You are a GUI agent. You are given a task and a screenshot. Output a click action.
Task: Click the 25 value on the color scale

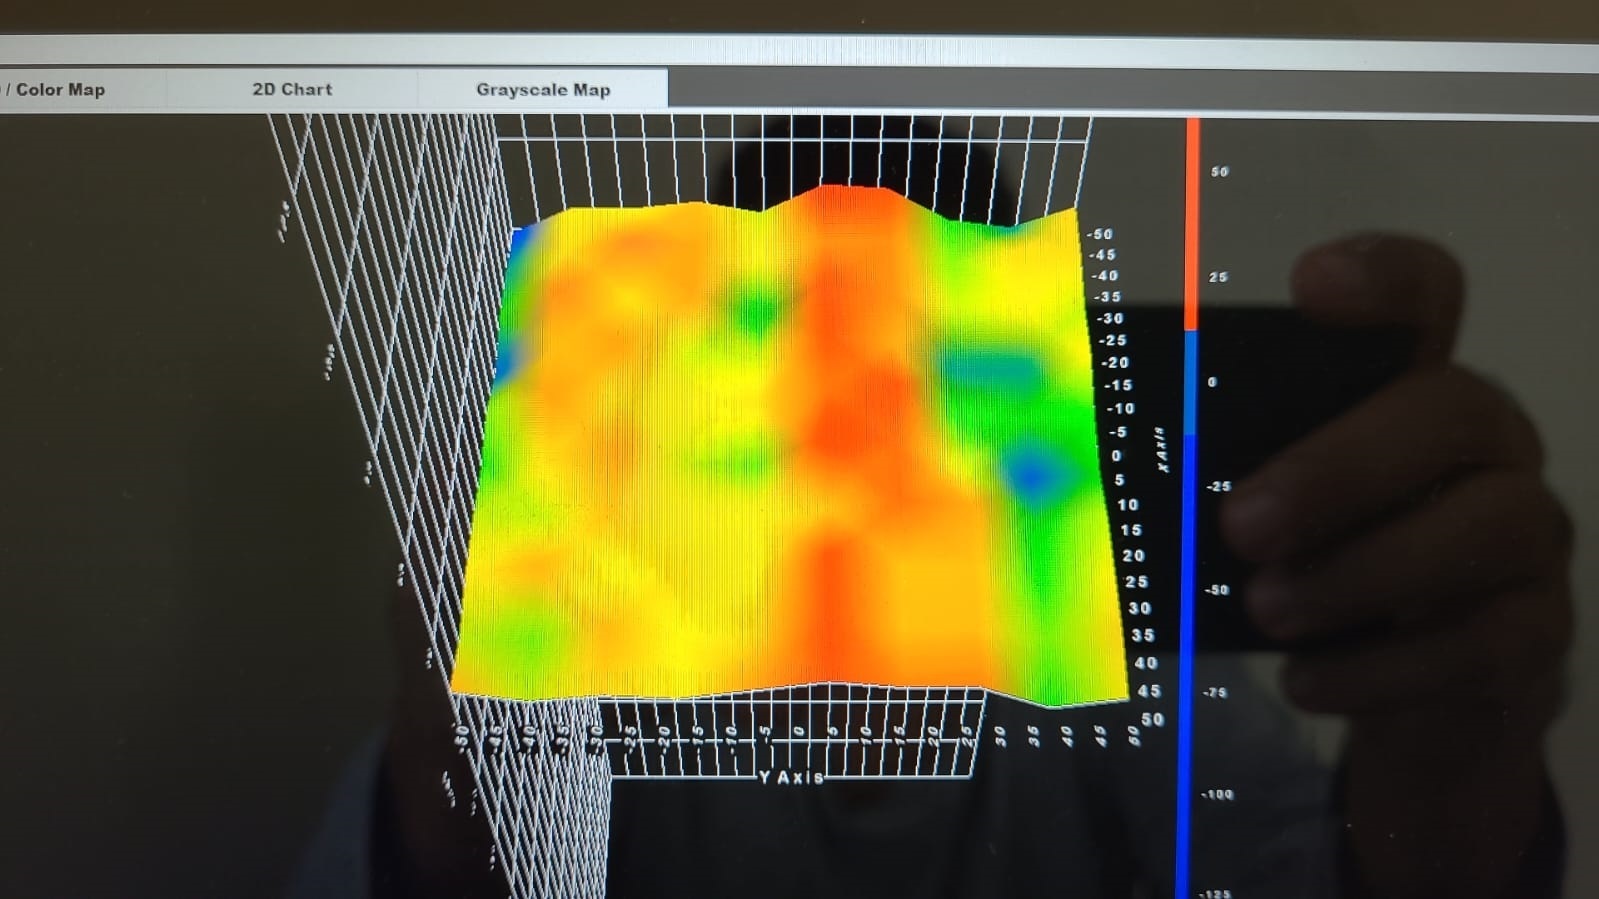[1217, 277]
